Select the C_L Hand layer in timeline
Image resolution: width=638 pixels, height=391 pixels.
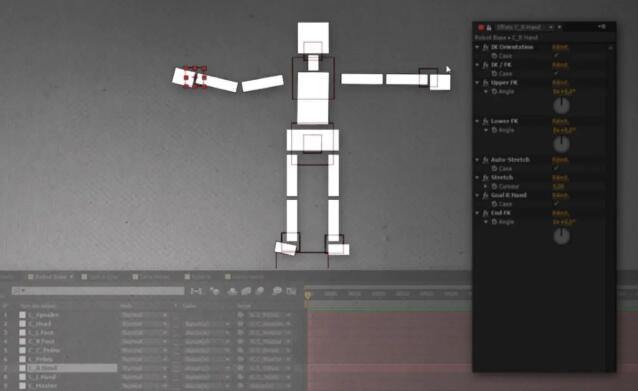click(x=42, y=377)
